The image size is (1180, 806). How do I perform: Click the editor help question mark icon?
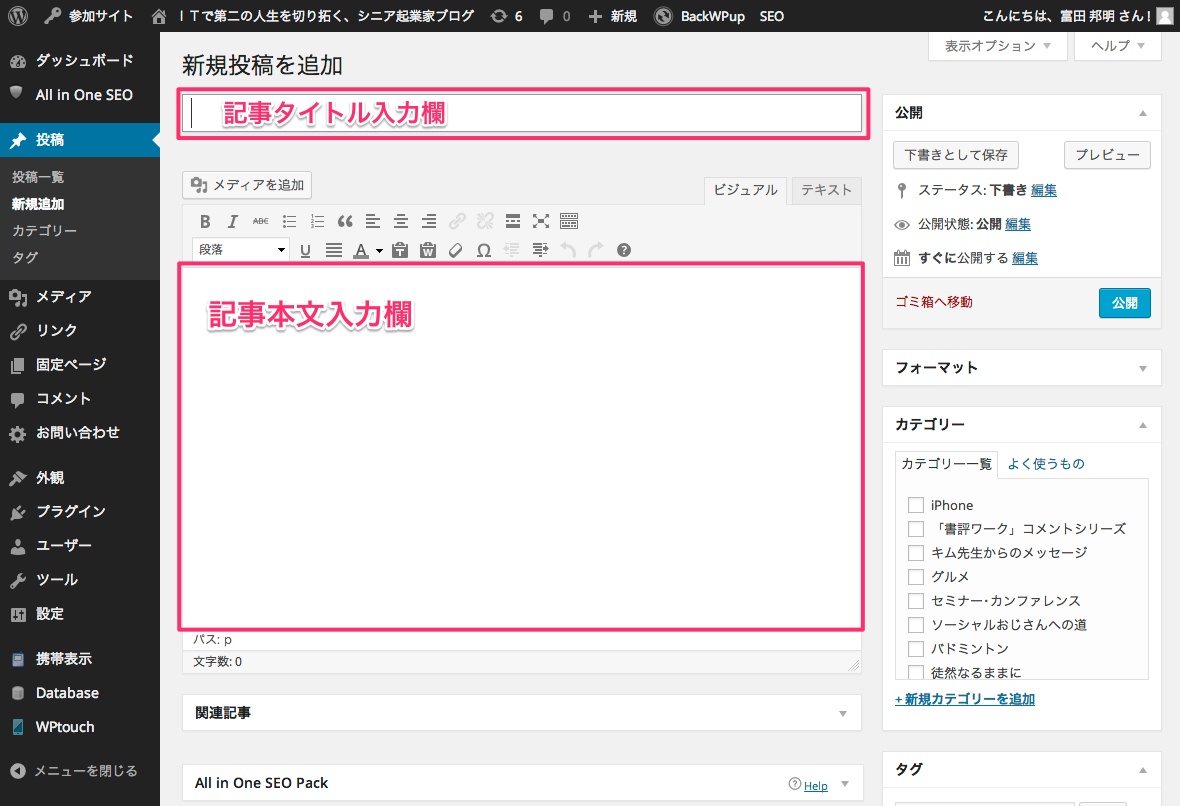click(624, 250)
